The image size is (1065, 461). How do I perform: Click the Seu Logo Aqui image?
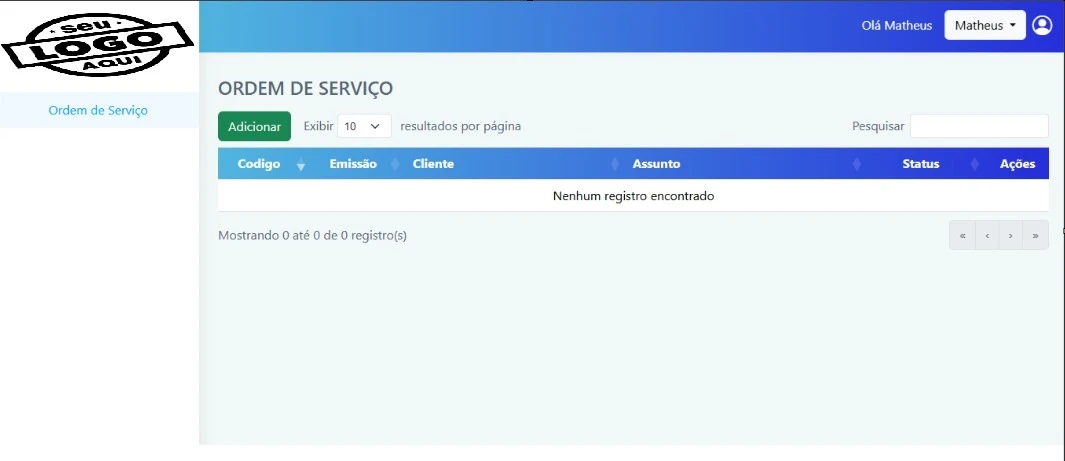97,44
